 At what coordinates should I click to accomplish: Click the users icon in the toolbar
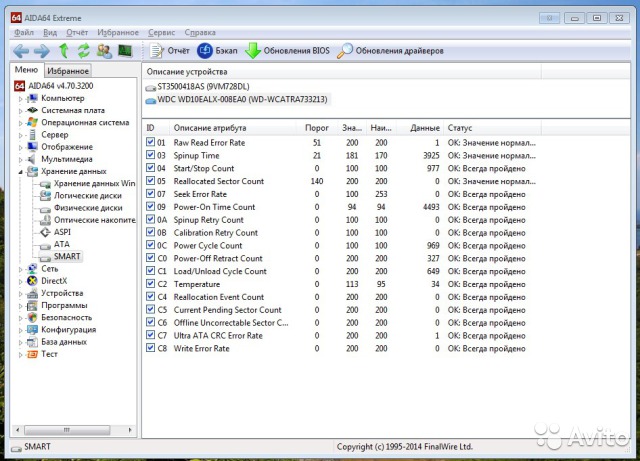tap(104, 51)
